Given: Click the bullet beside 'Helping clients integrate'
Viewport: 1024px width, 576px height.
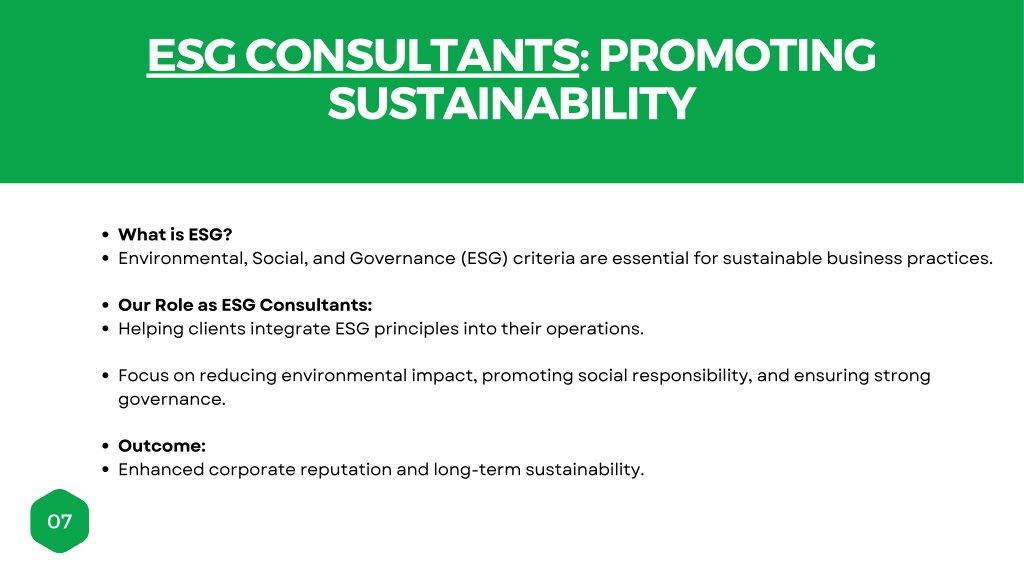Looking at the screenshot, I should (x=105, y=328).
